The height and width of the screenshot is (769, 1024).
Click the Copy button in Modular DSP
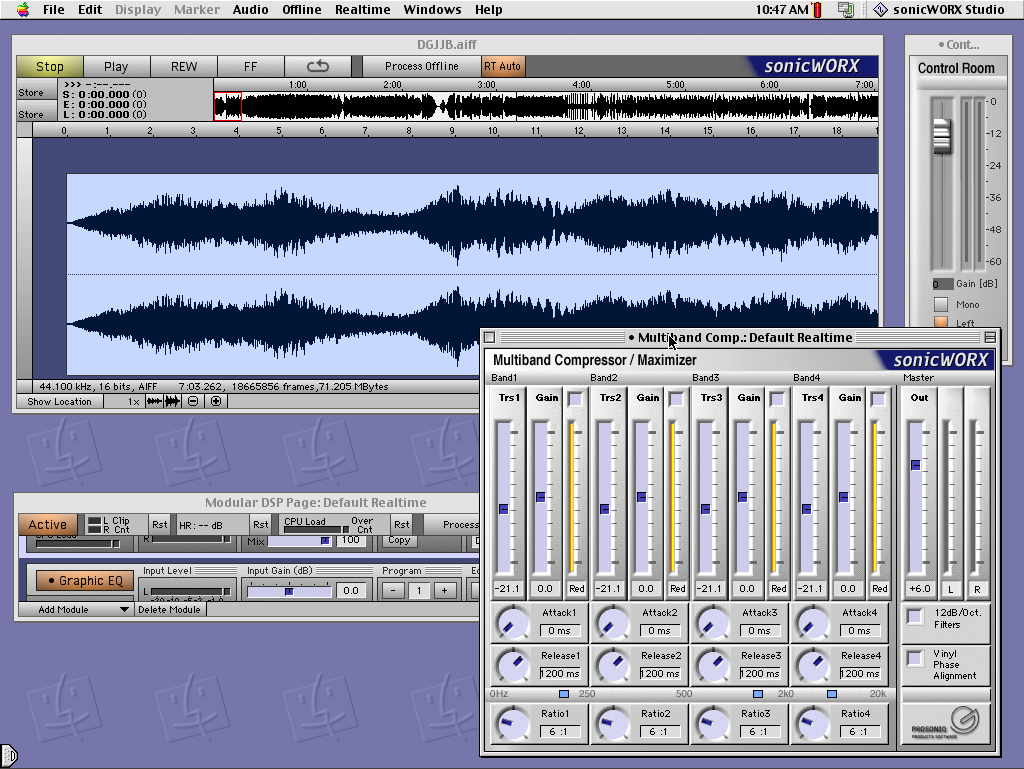(x=399, y=541)
